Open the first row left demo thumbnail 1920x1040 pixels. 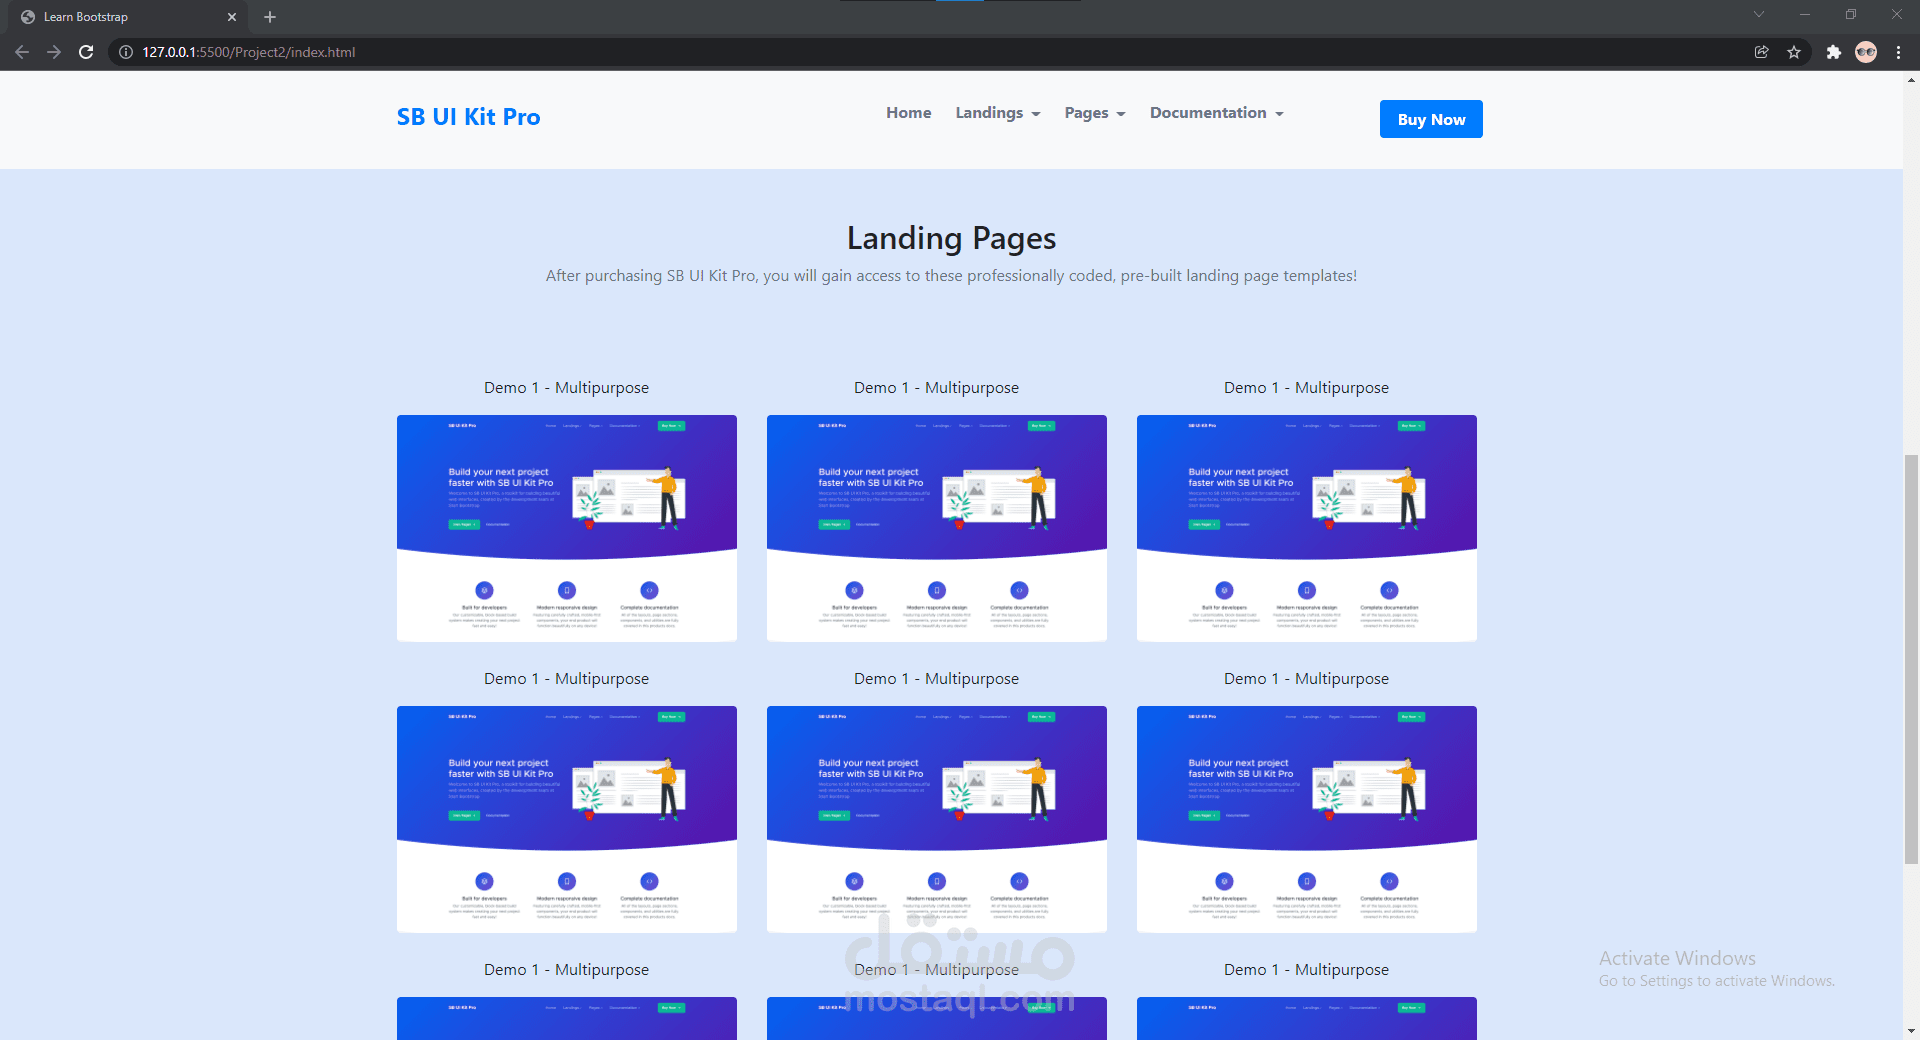(x=567, y=528)
